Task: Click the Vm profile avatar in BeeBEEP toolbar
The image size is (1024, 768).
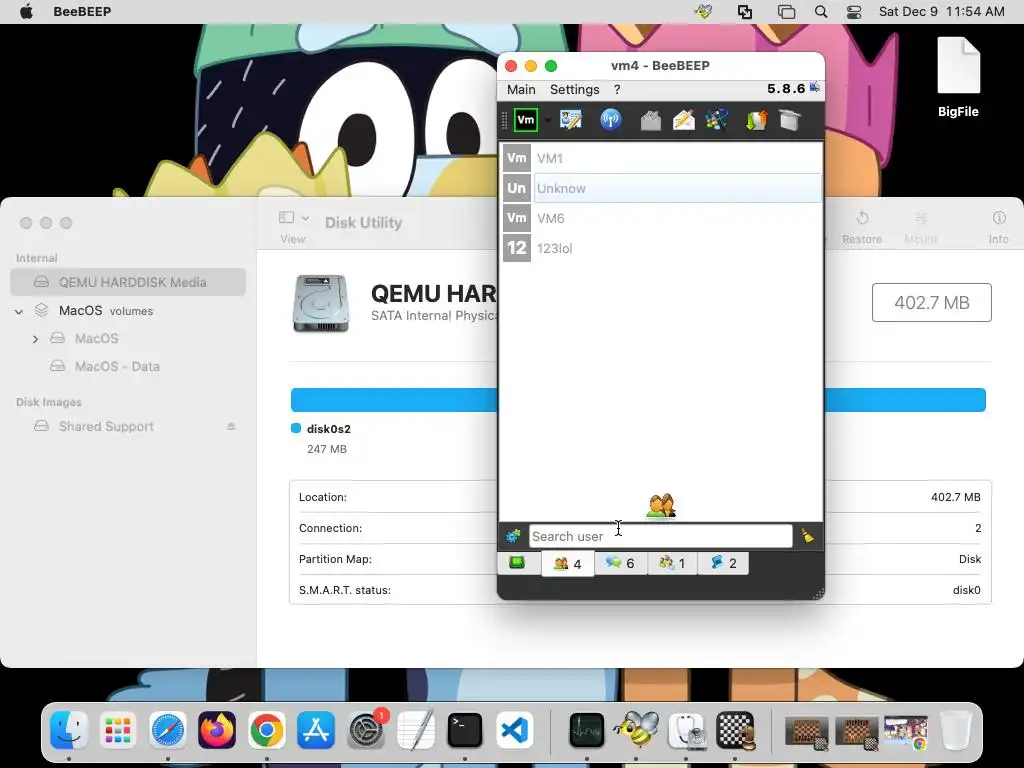Action: point(526,120)
